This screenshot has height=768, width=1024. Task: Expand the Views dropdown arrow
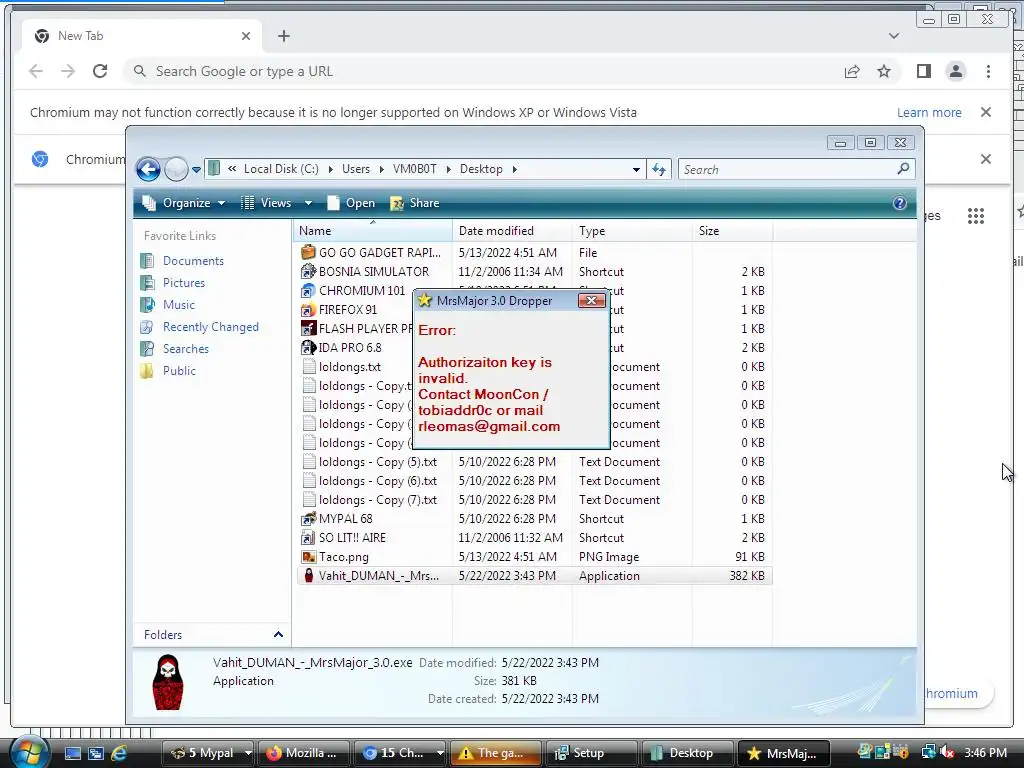click(308, 203)
